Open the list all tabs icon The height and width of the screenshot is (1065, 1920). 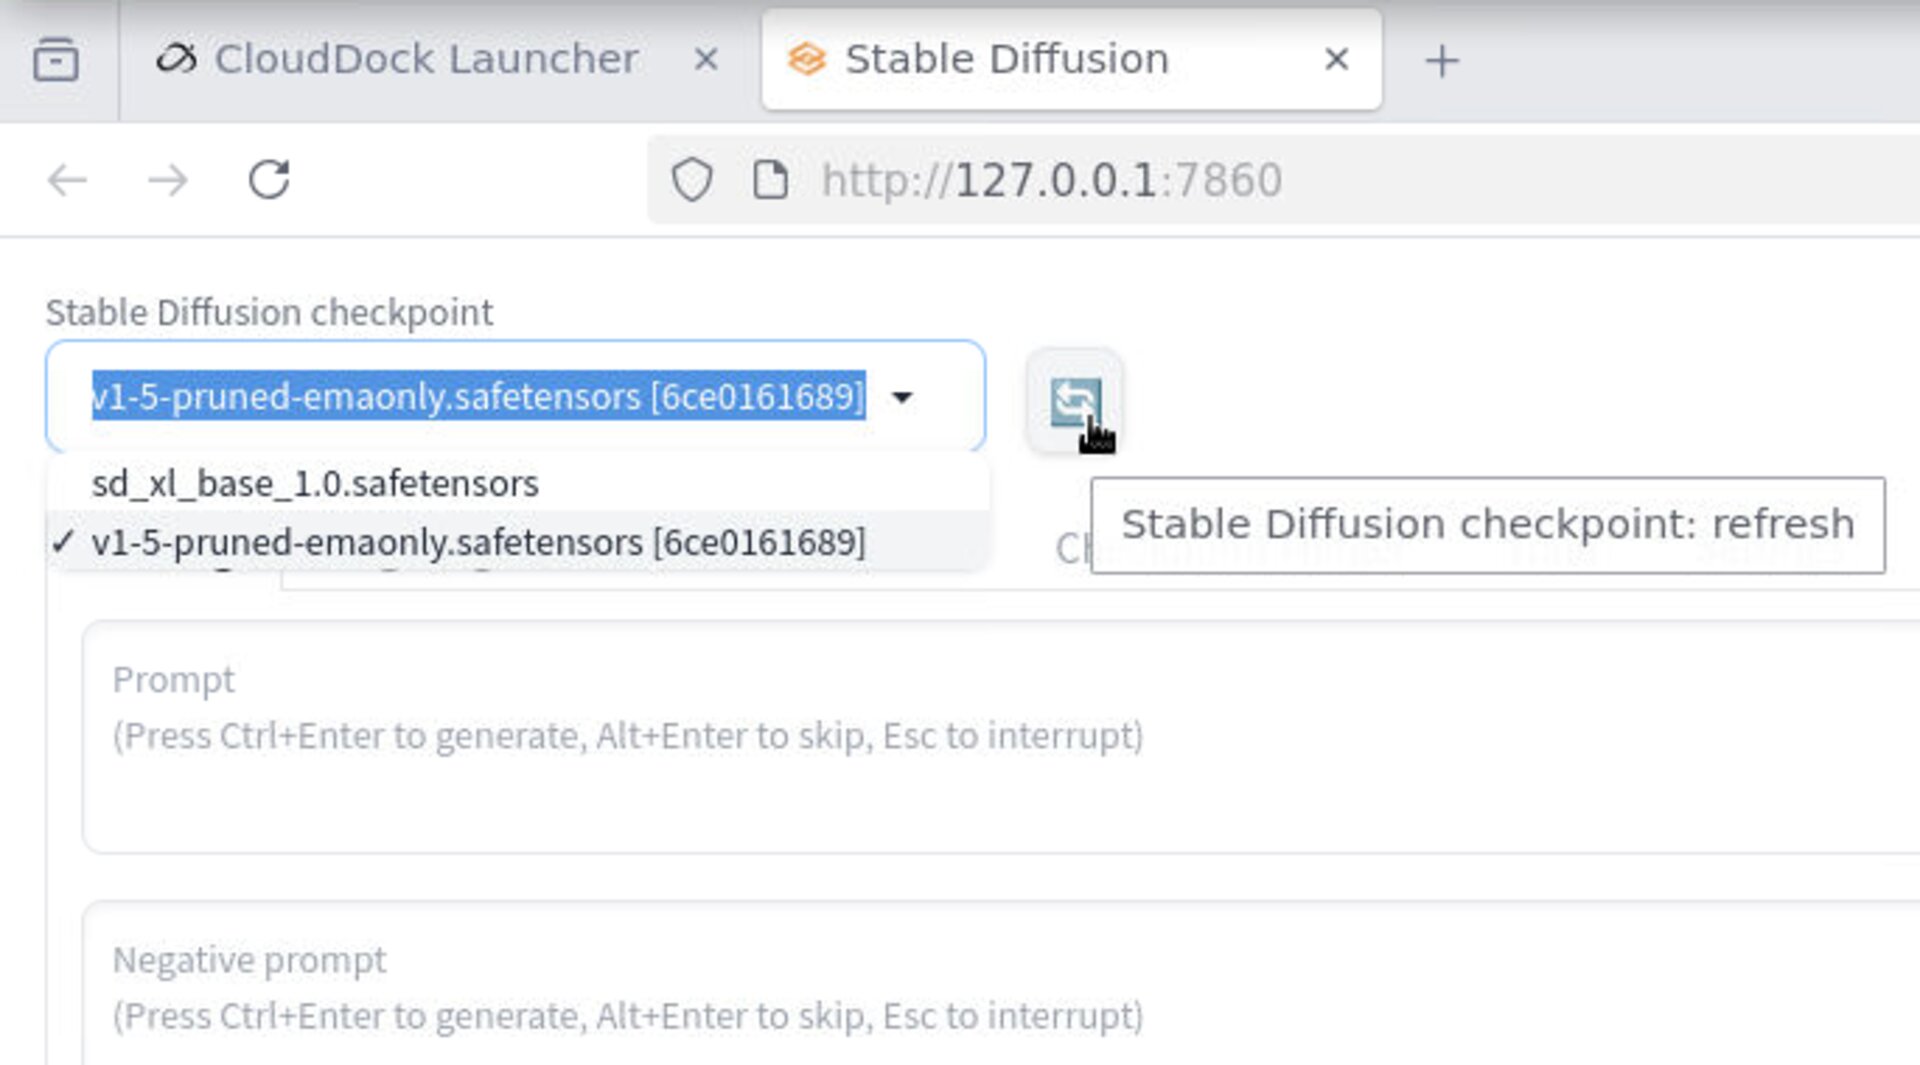(57, 59)
